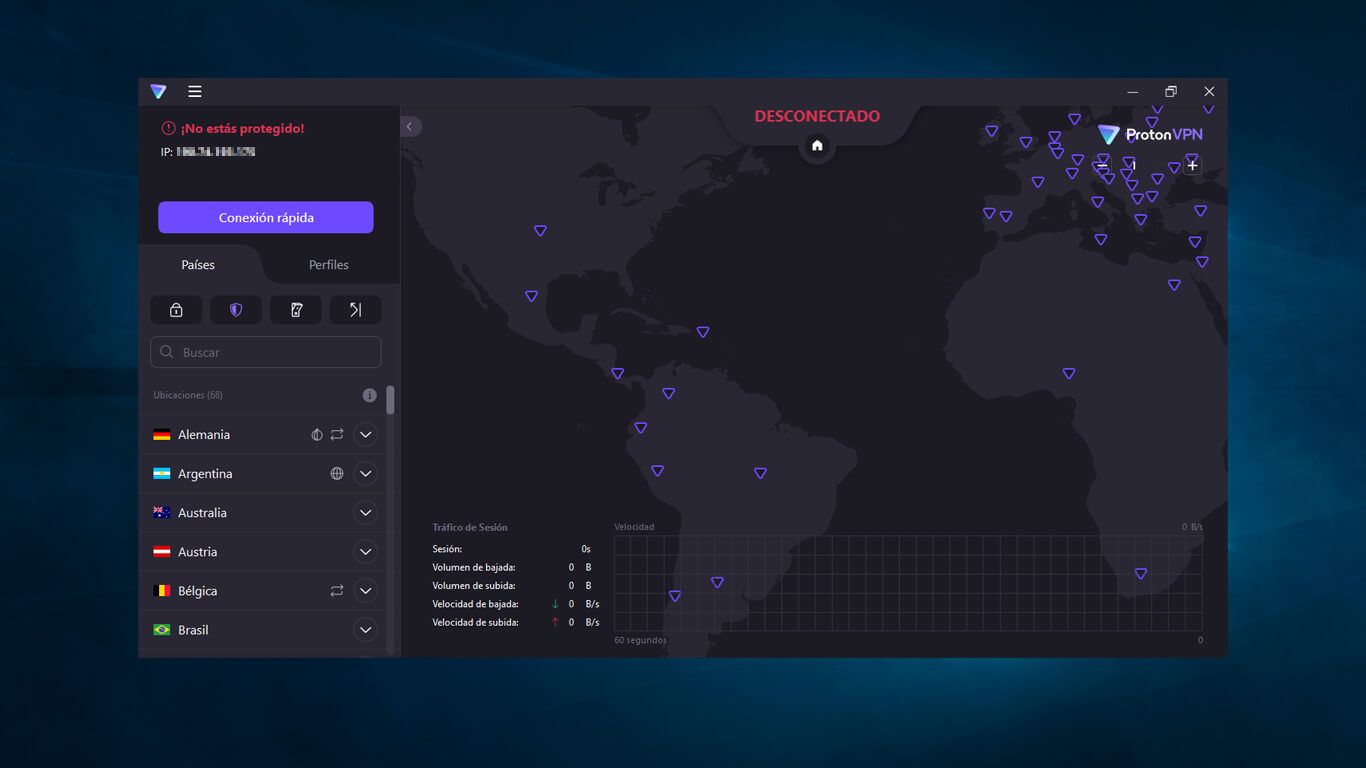Viewport: 1366px width, 768px height.
Task: Click the Proton VPN logo in title bar
Action: [x=158, y=92]
